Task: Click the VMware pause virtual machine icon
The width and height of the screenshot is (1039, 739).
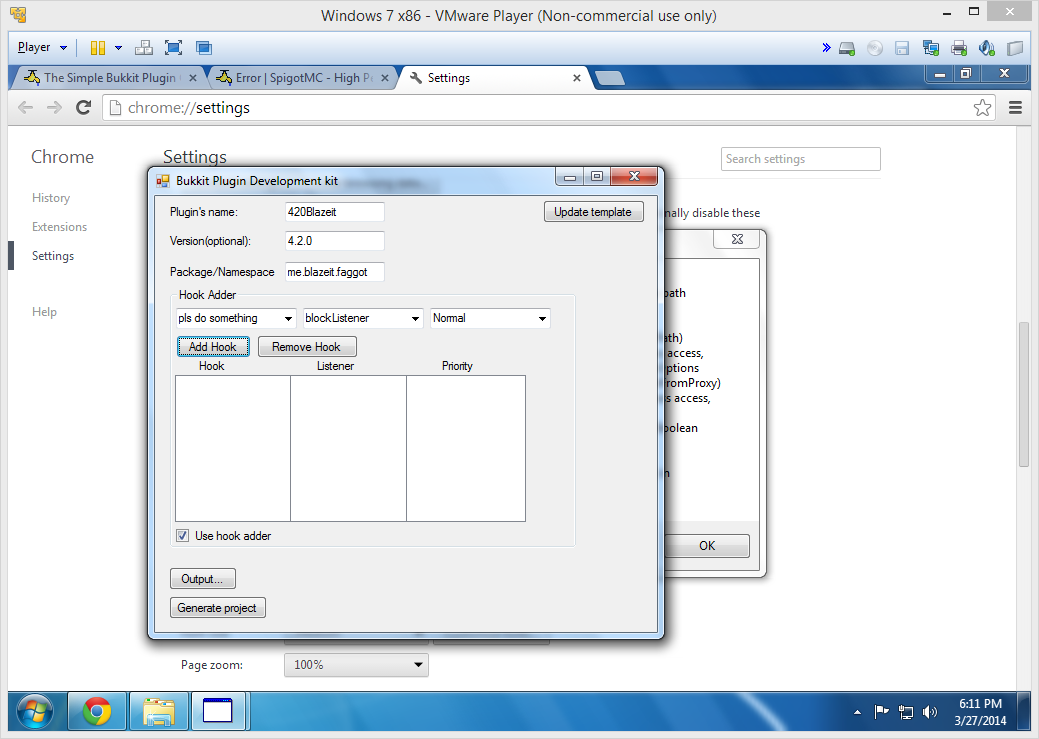Action: pos(98,47)
